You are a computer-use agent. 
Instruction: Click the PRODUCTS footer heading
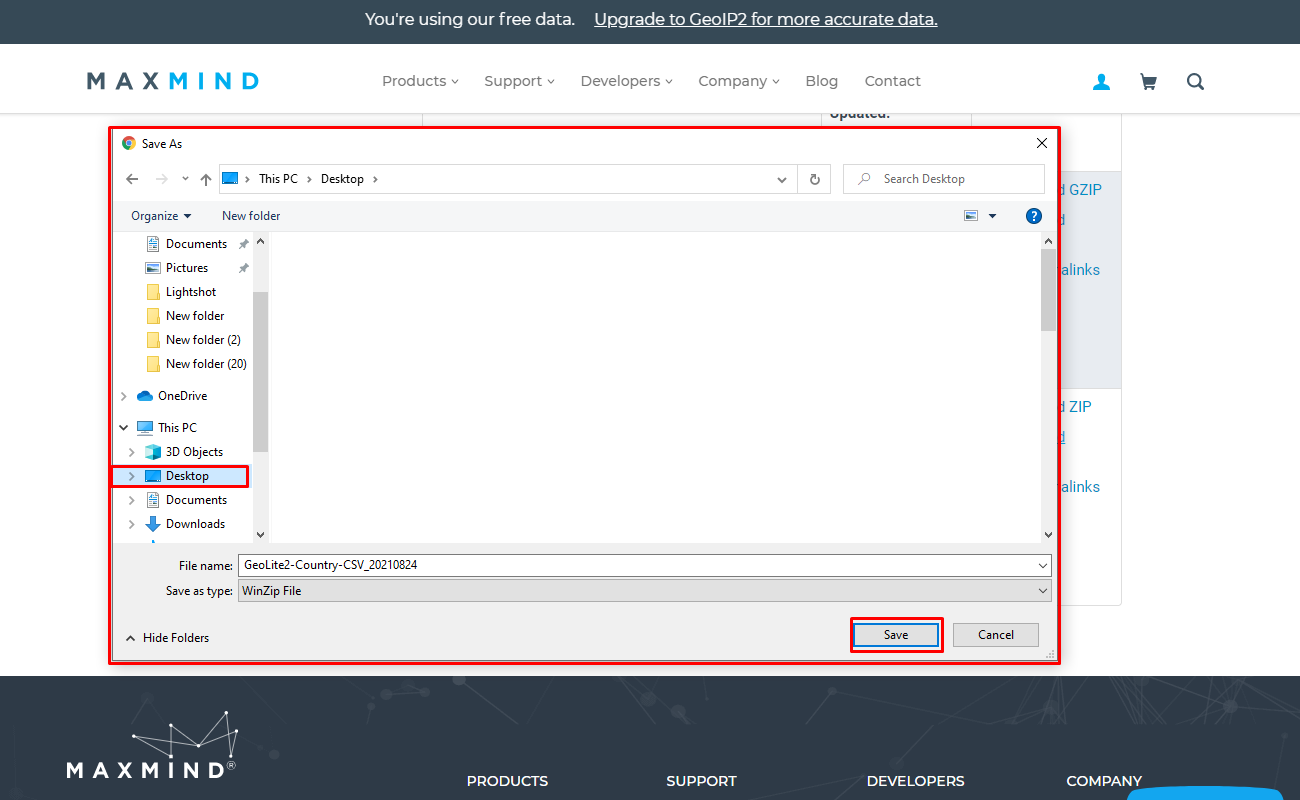click(x=507, y=781)
